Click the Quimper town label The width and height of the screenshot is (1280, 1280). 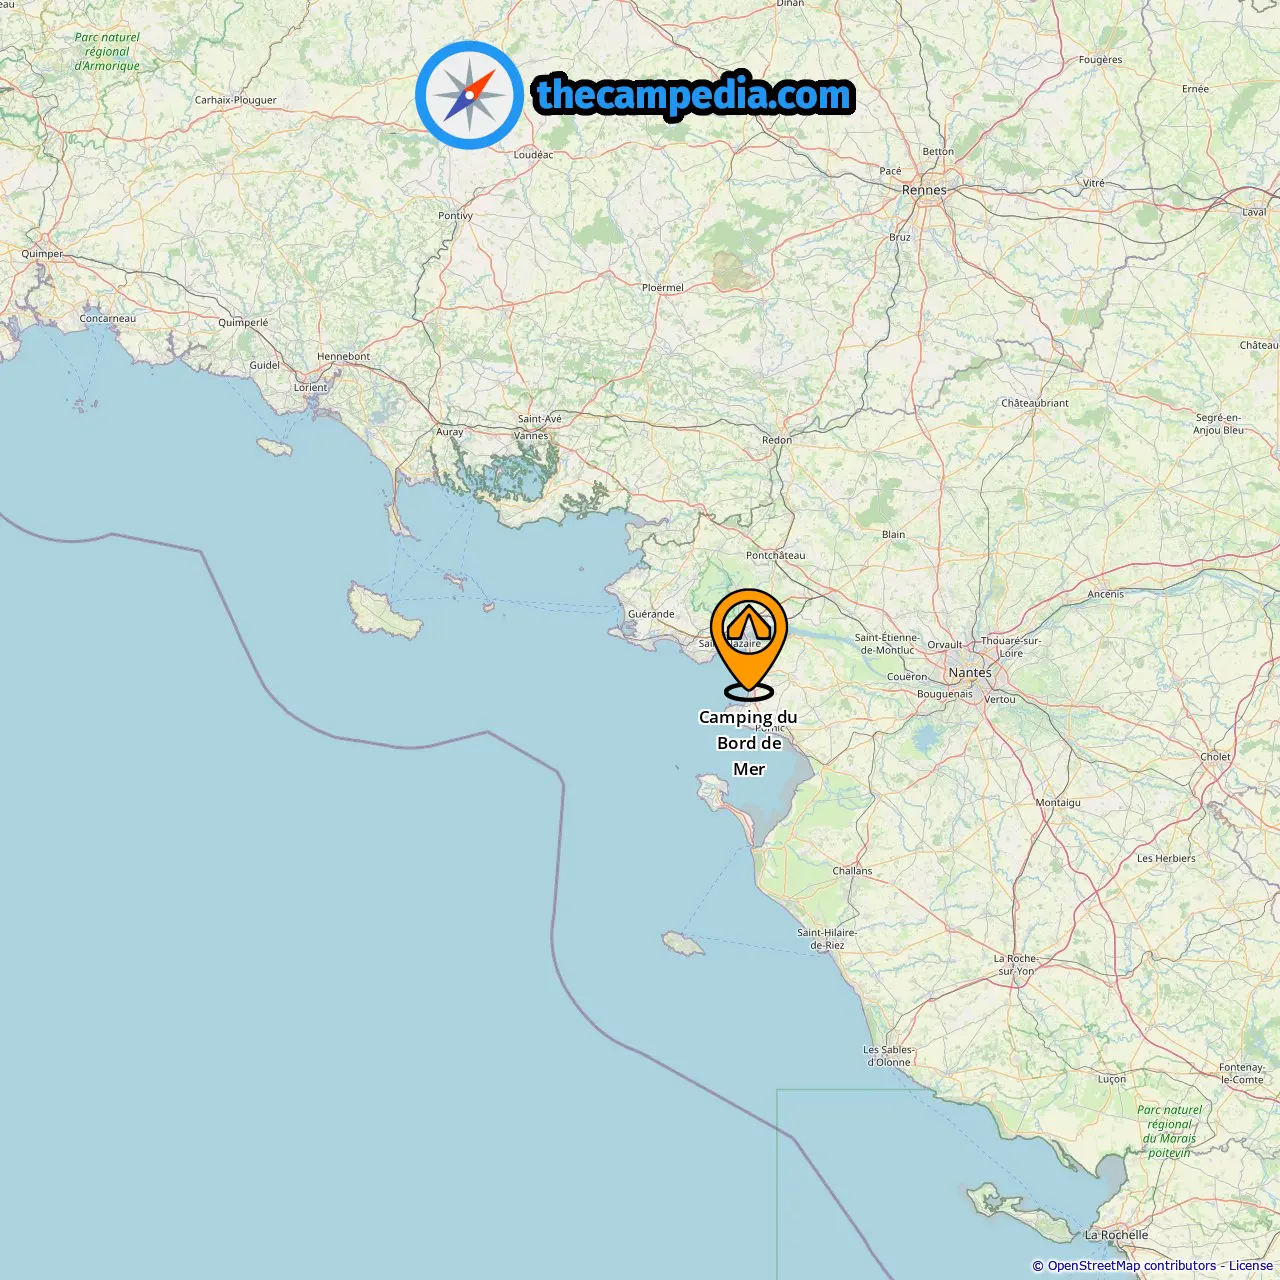42,254
